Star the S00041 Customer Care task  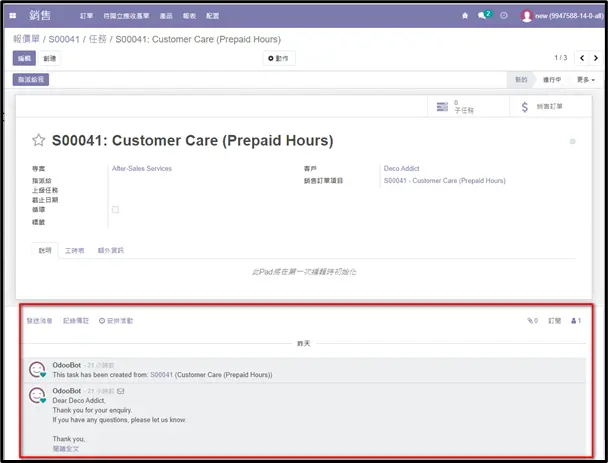[x=38, y=140]
